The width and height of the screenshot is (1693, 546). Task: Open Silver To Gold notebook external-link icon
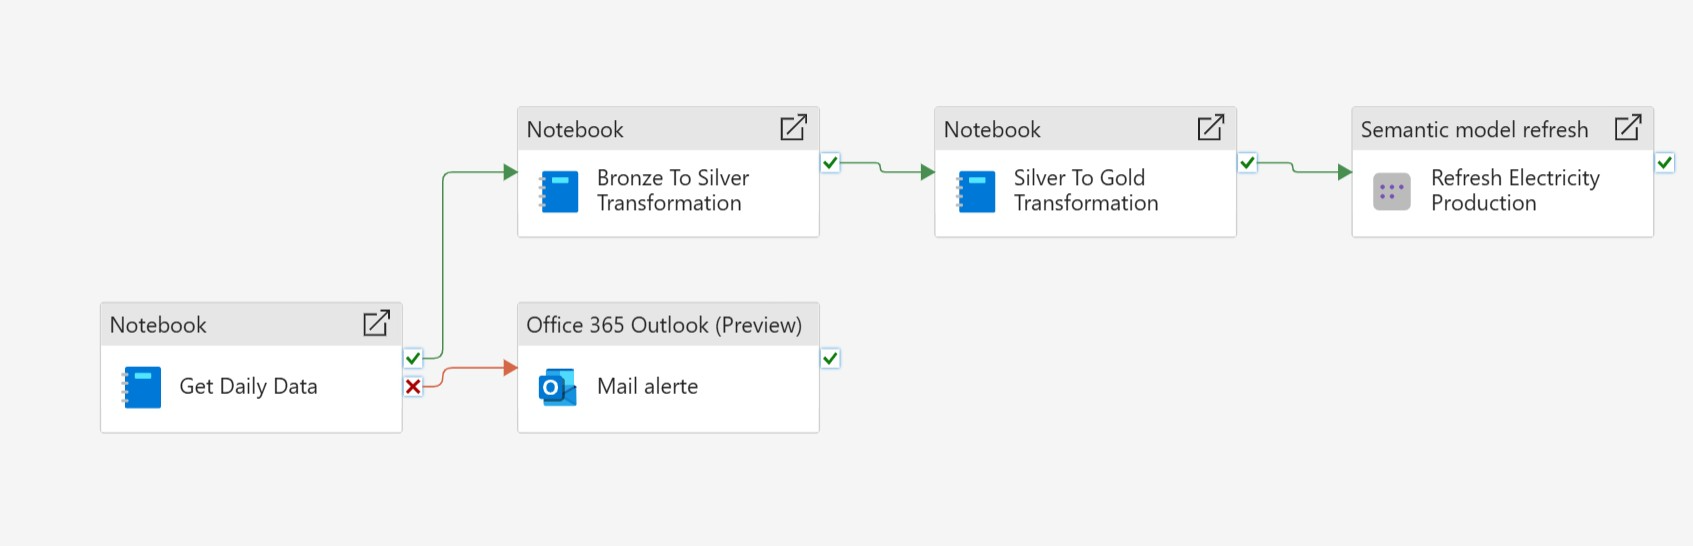click(1210, 127)
